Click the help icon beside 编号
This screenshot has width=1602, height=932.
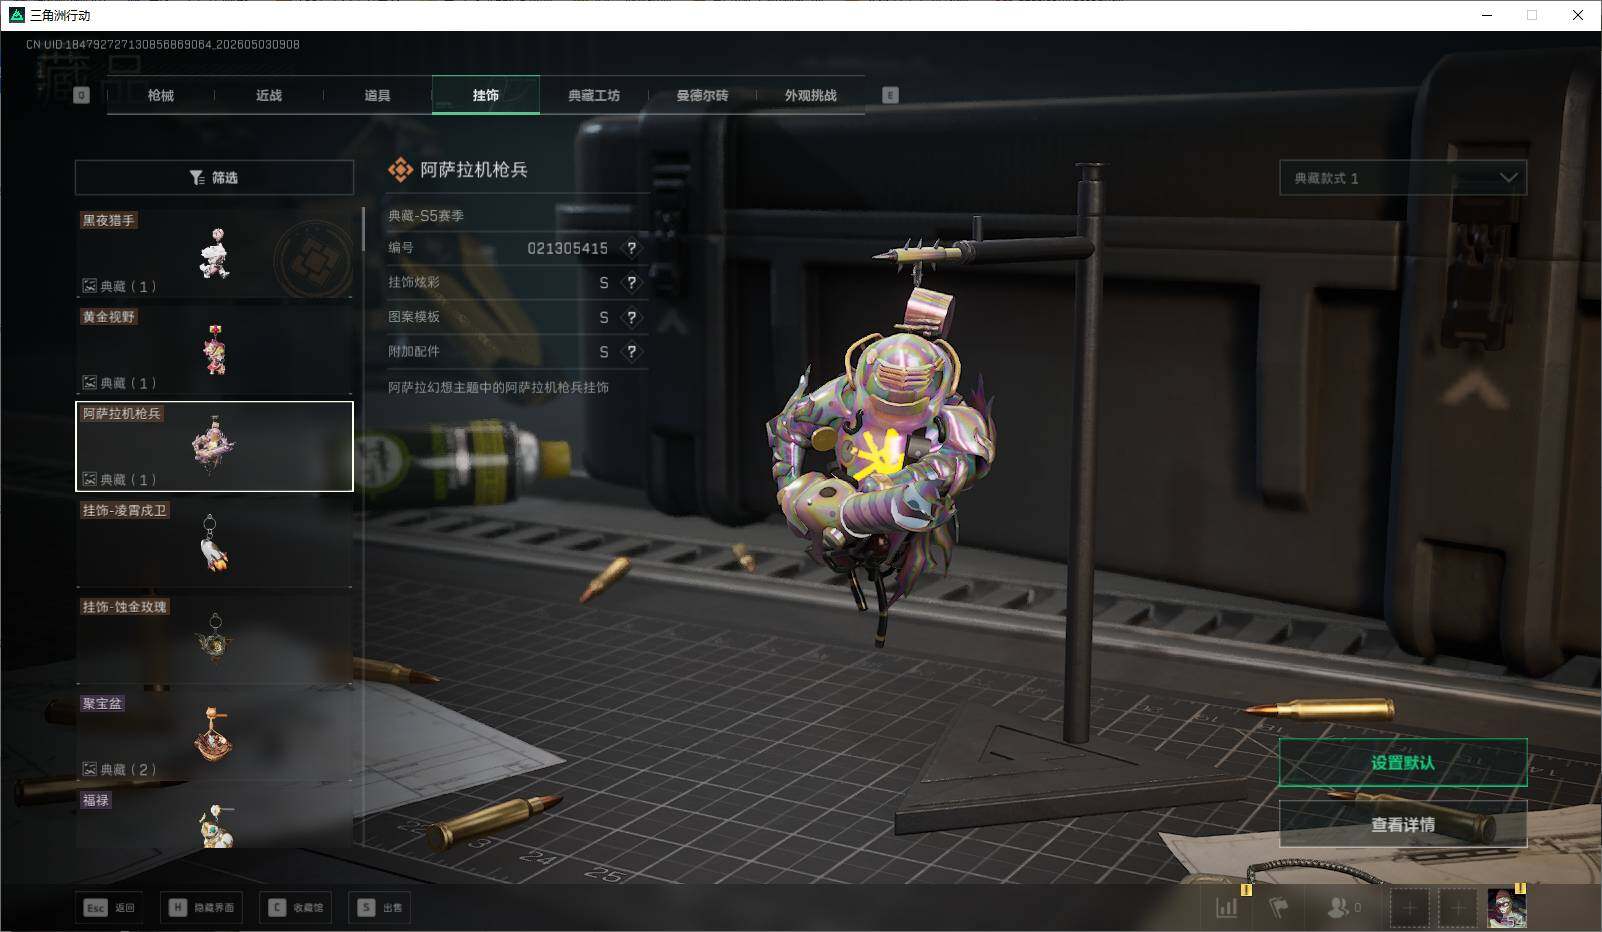pos(631,248)
